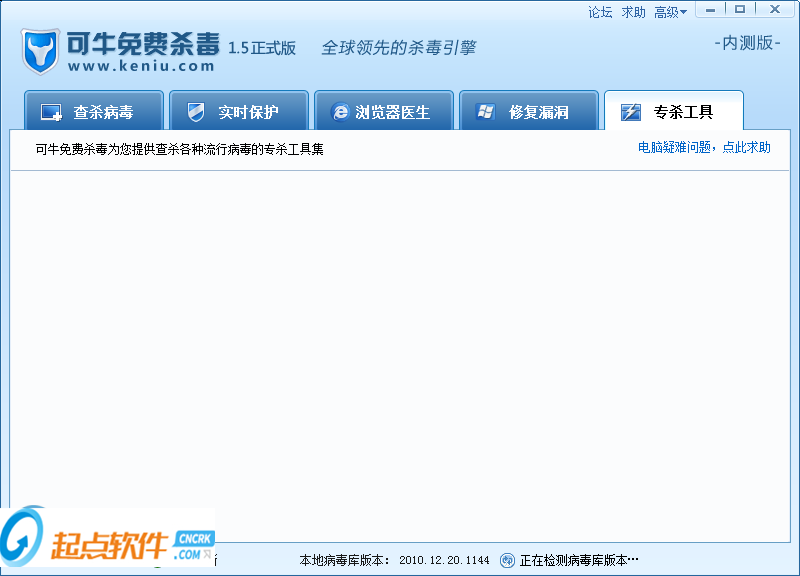The image size is (800, 576).
Task: Open the 论坛 forum link
Action: tap(600, 12)
